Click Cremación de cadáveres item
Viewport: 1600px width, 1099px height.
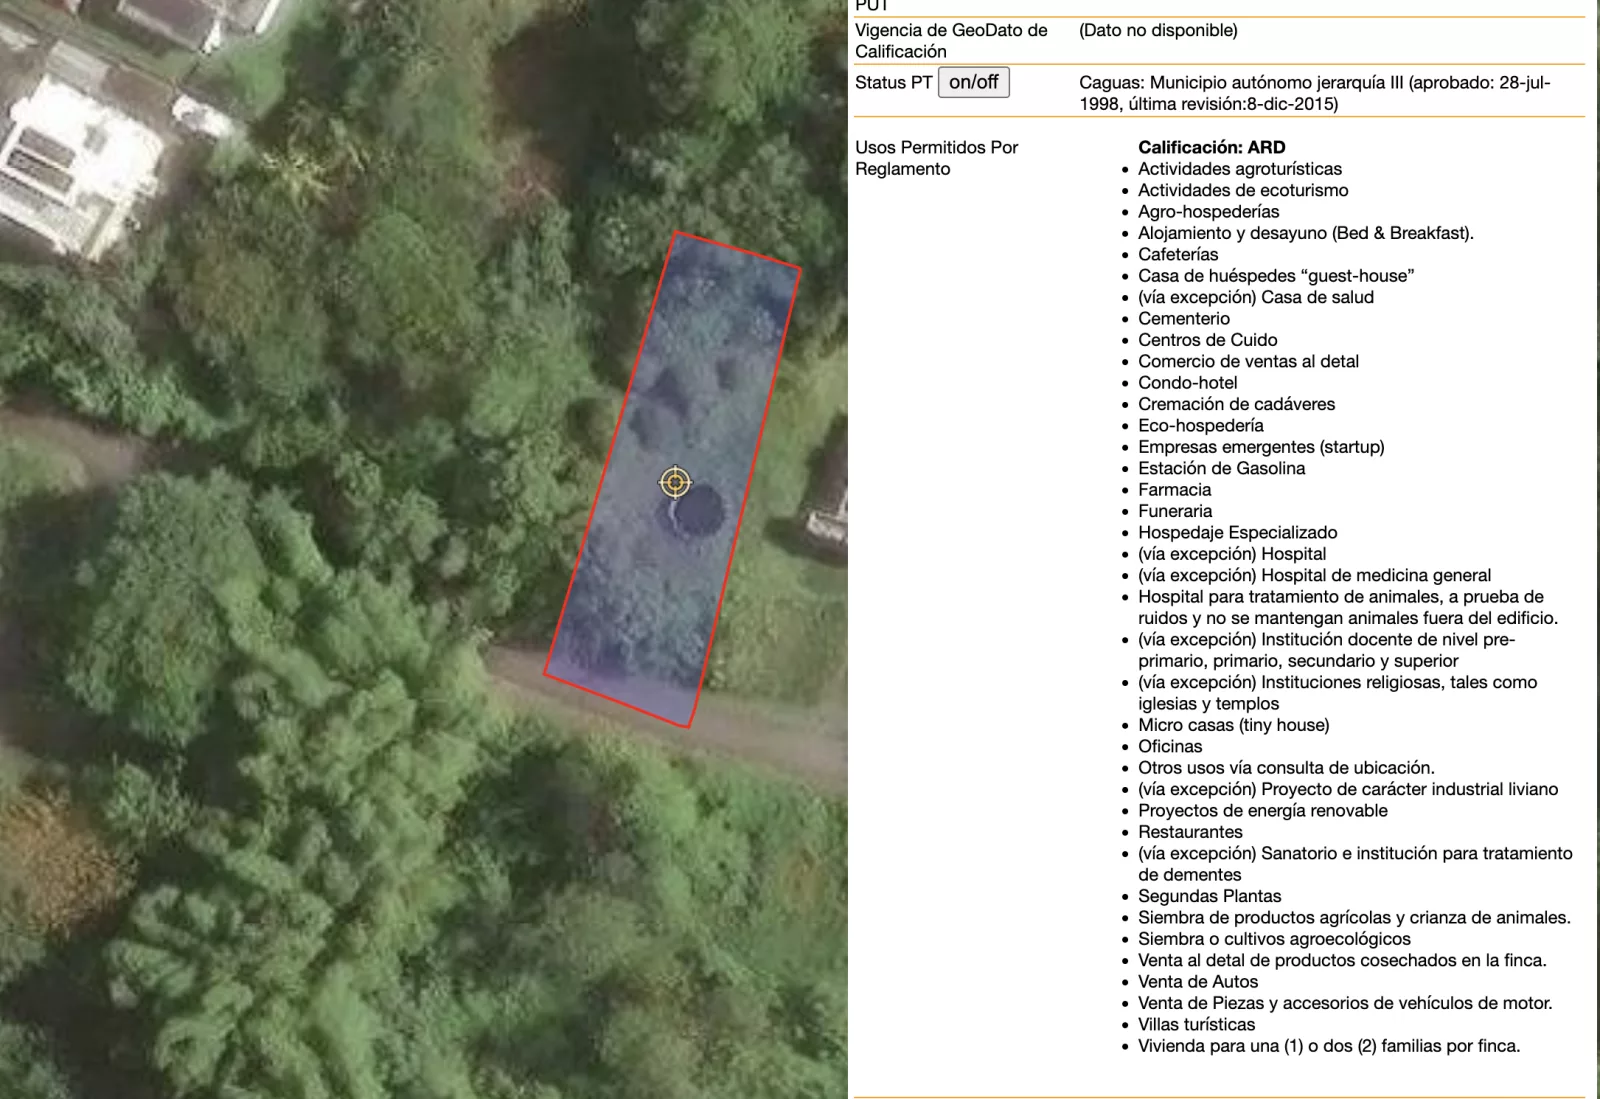click(1236, 404)
